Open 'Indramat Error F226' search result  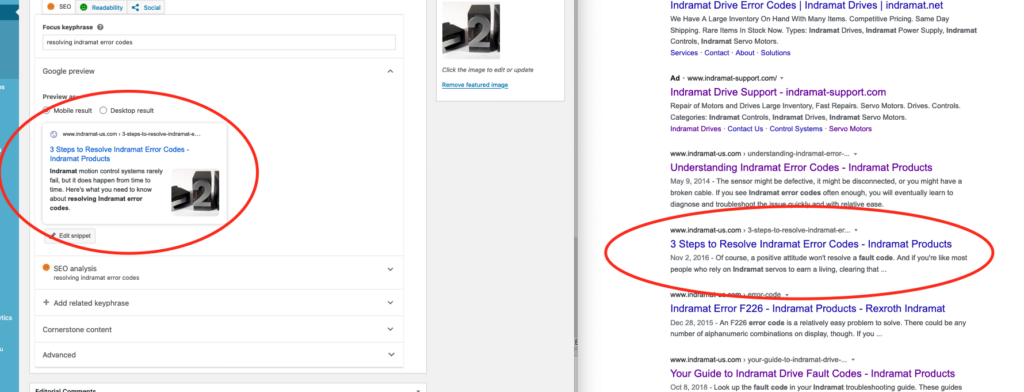pos(808,308)
